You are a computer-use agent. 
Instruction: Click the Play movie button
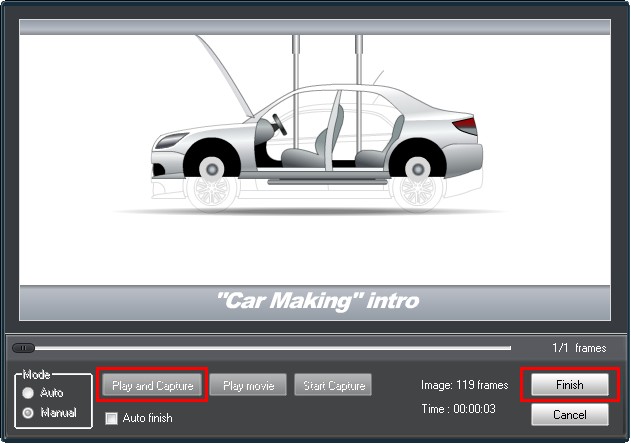(x=248, y=385)
